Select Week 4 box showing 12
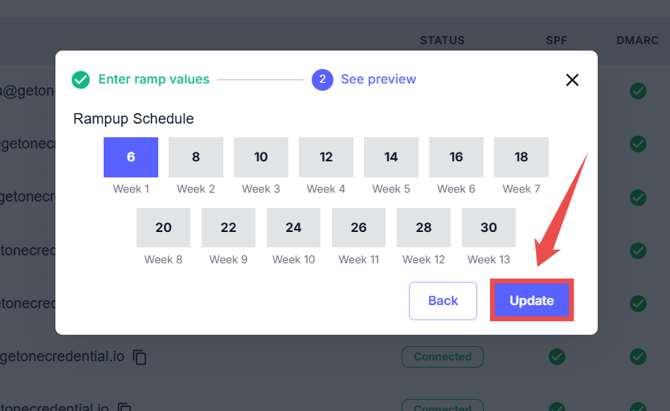The width and height of the screenshot is (670, 411). (x=326, y=157)
